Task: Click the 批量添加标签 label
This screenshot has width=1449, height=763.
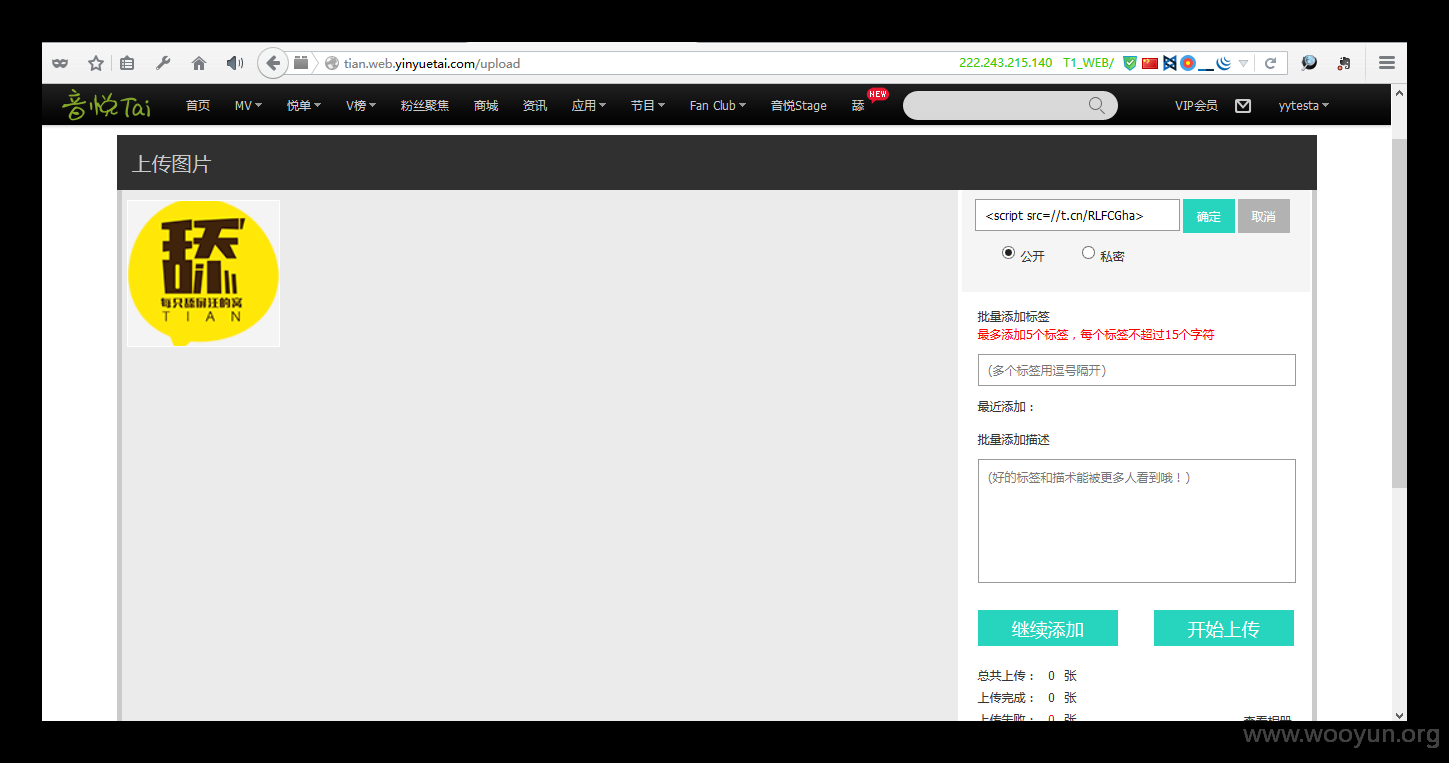Action: (x=1014, y=316)
